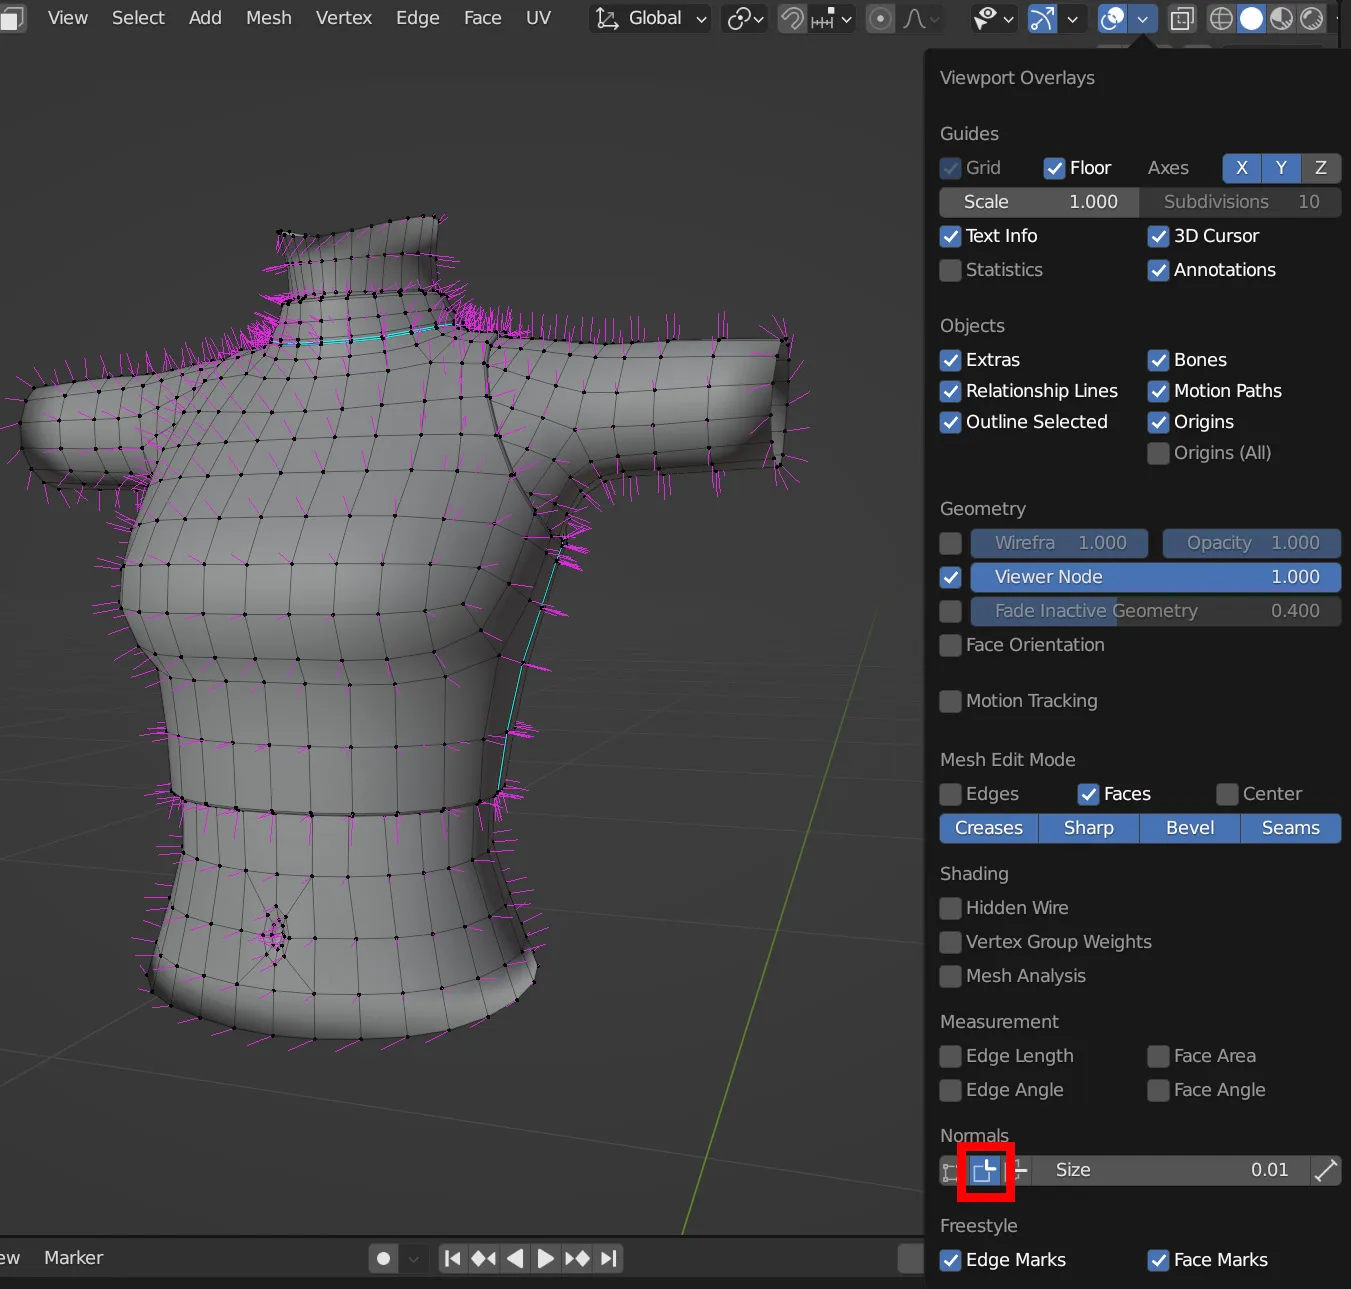Uncheck the Extras checkbox

950,360
